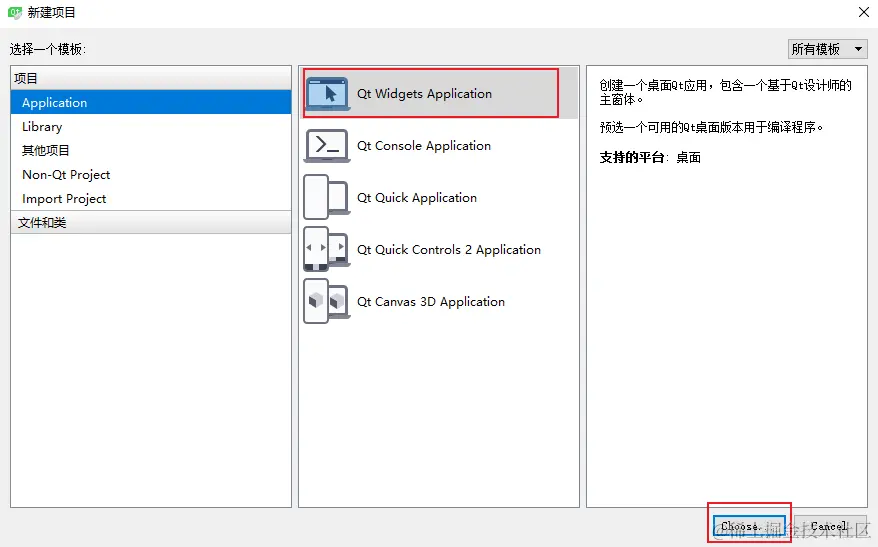This screenshot has width=878, height=547.
Task: Choose the Qt Console Application label
Action: (424, 146)
